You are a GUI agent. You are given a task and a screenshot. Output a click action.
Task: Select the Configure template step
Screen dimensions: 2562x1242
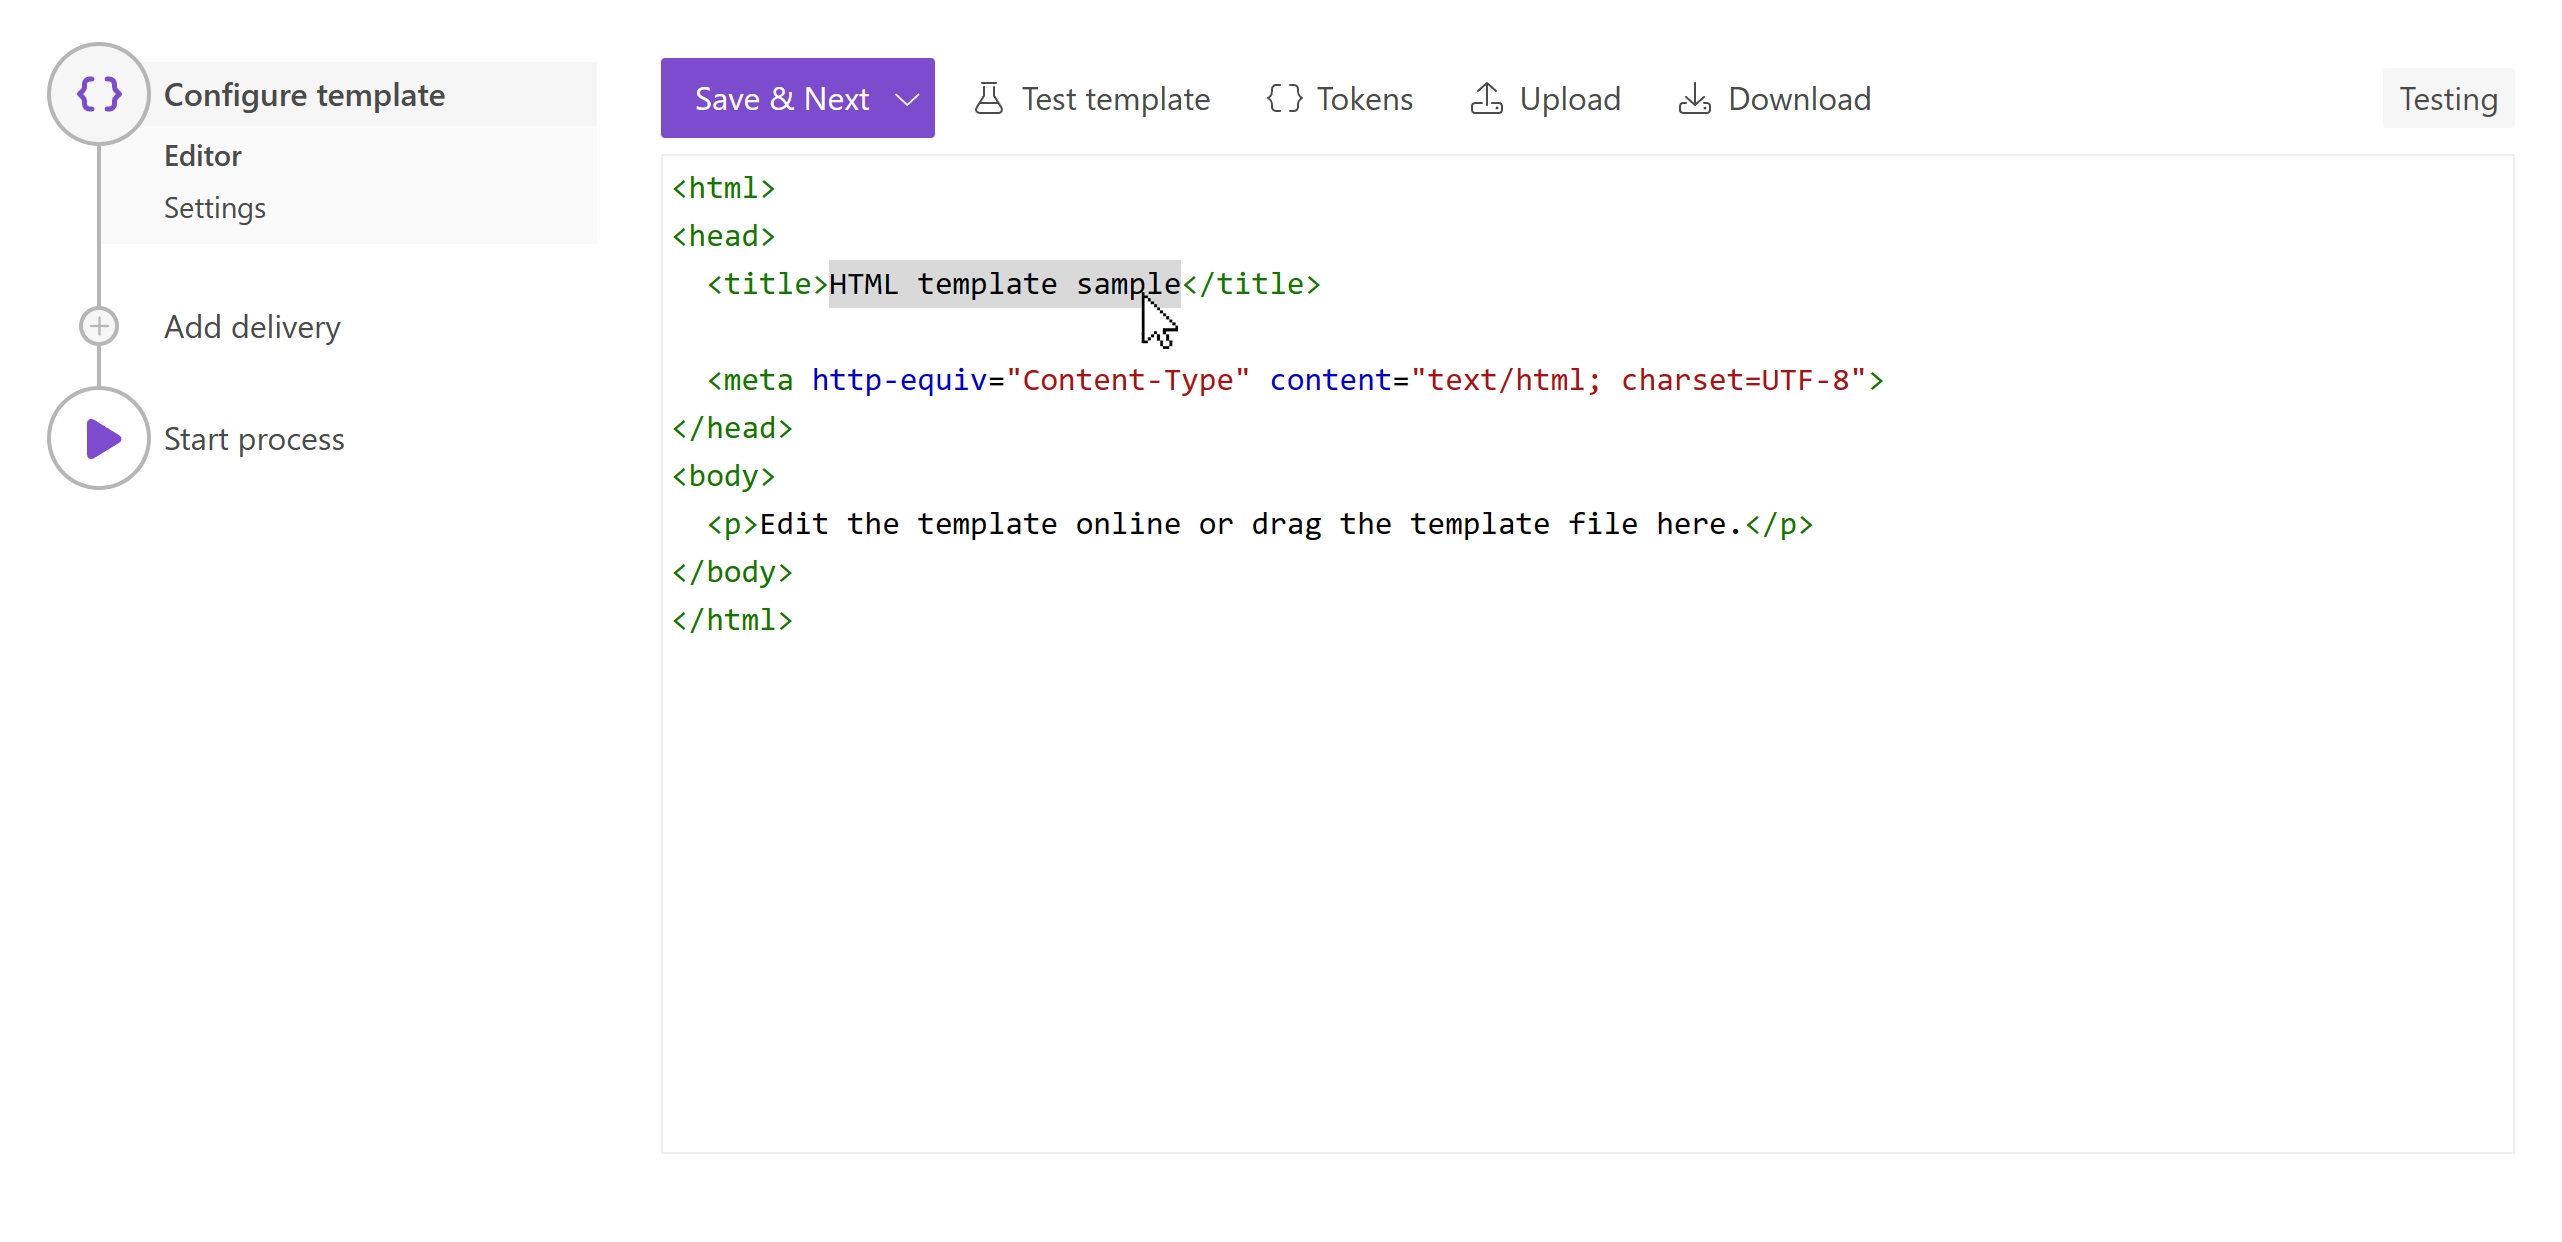coord(304,95)
